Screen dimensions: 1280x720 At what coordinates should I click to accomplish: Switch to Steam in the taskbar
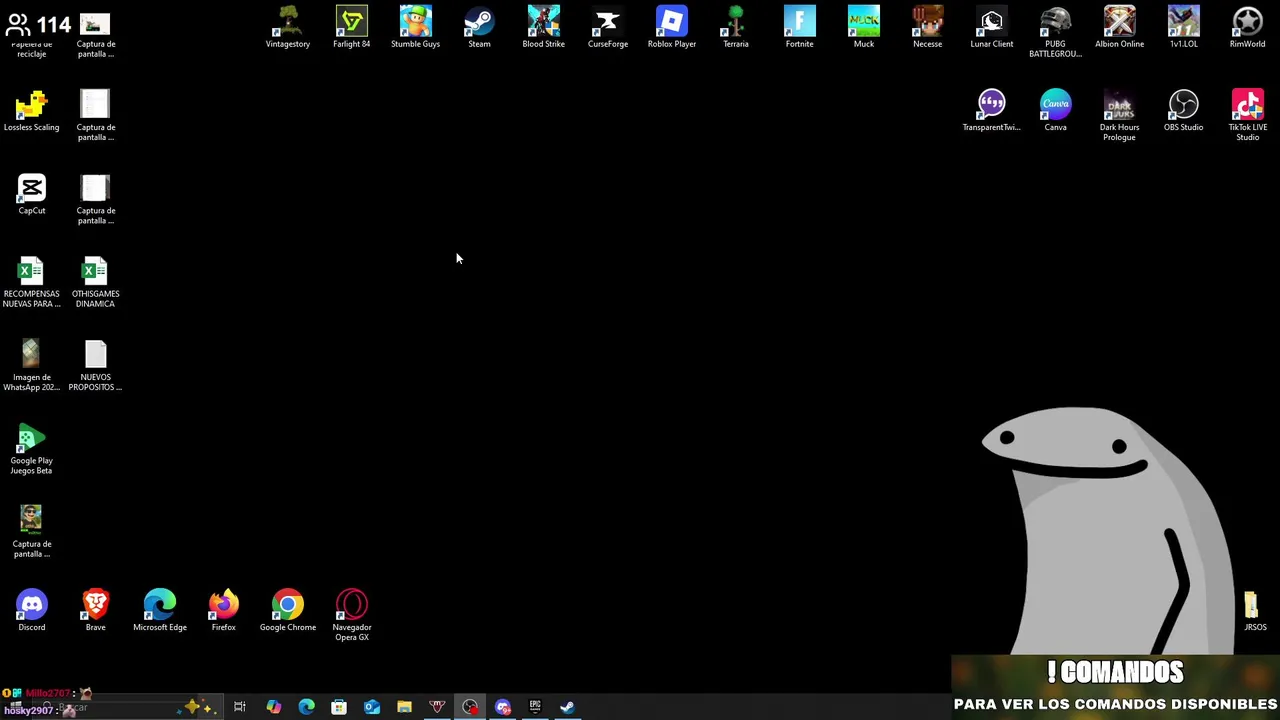point(567,707)
